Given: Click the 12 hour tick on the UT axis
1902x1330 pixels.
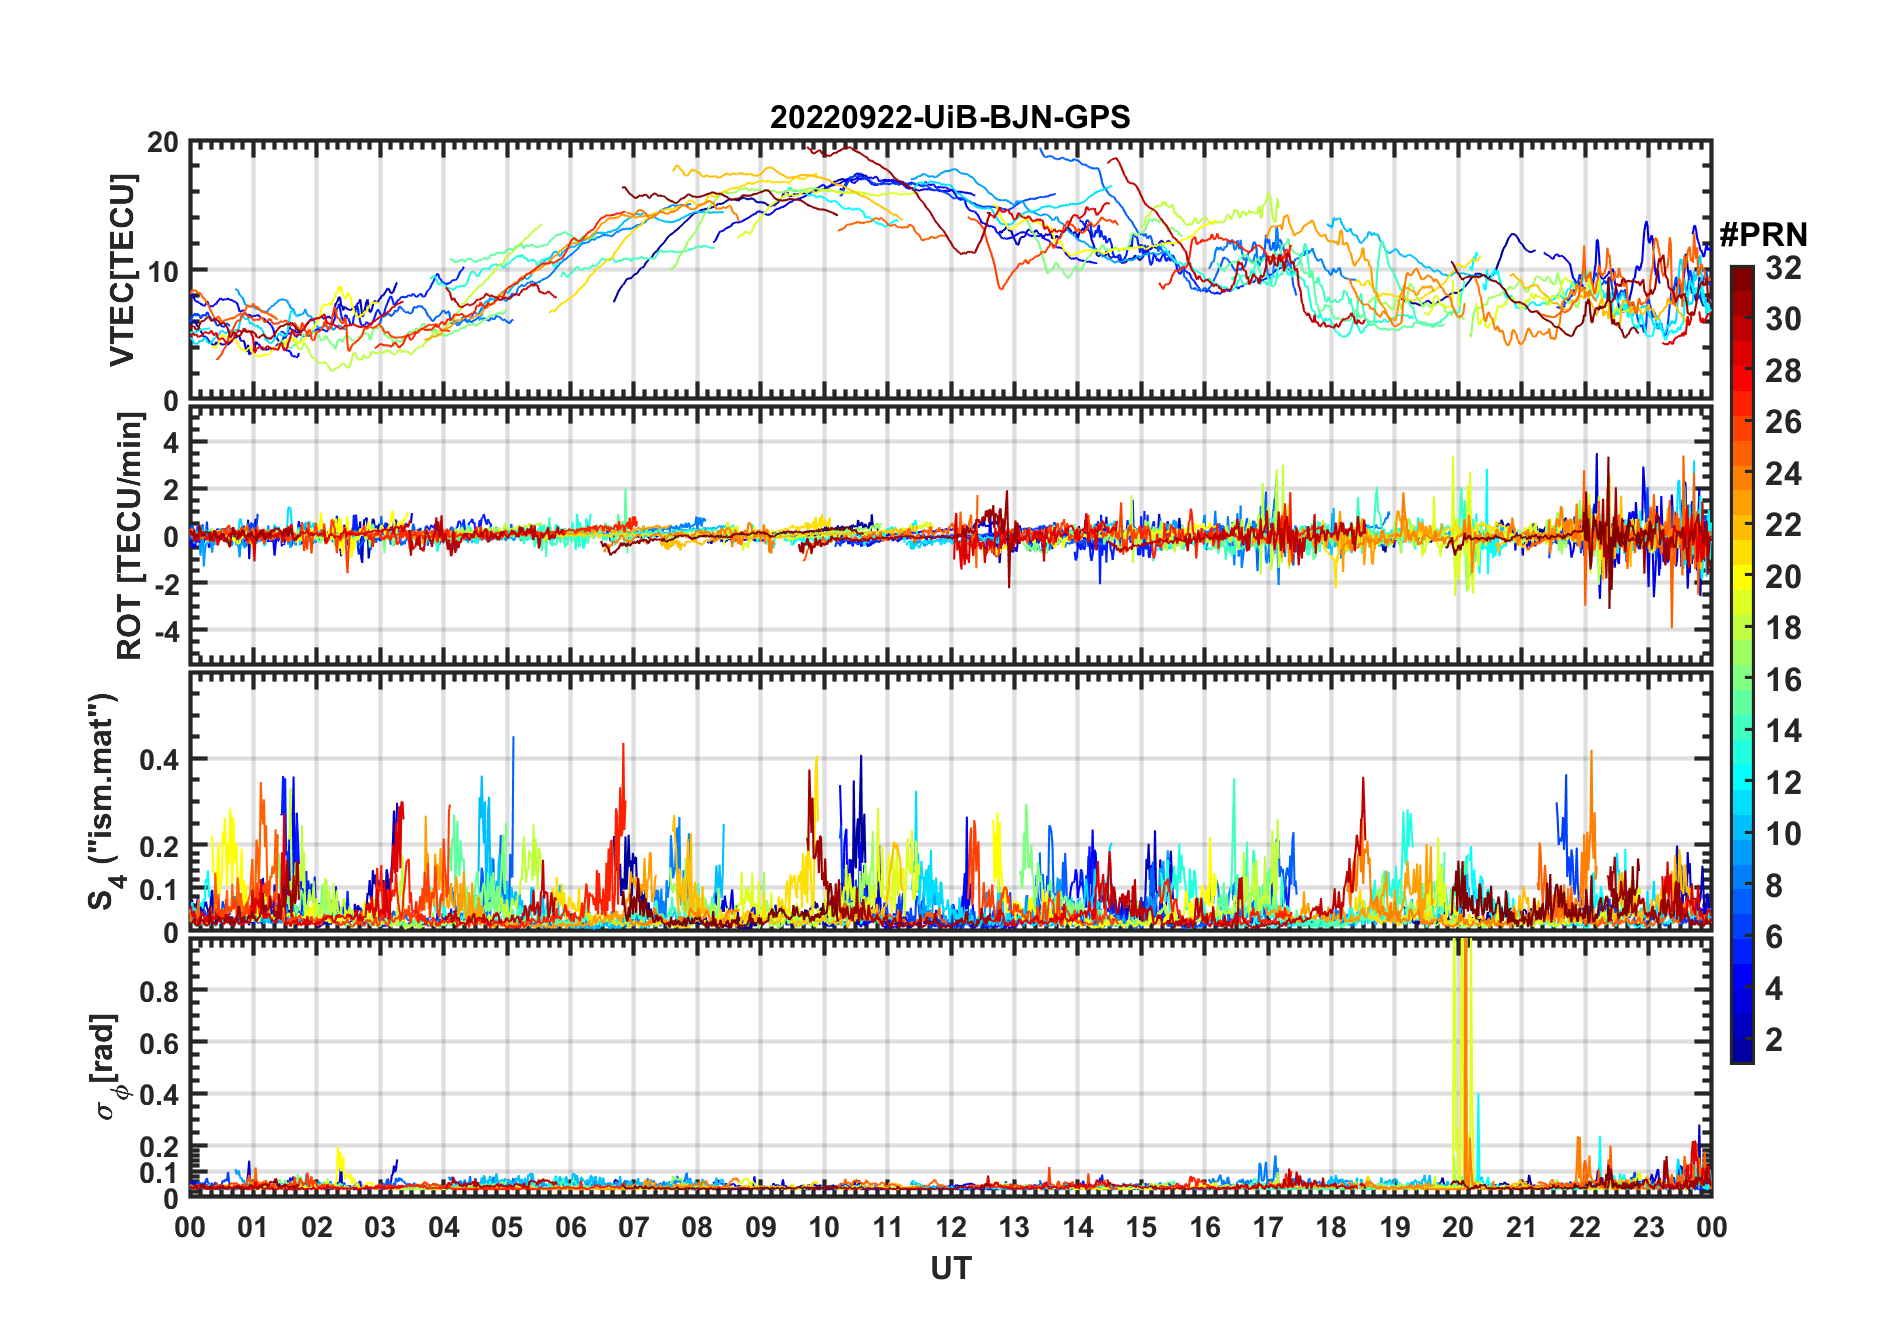Looking at the screenshot, I should (x=950, y=1227).
